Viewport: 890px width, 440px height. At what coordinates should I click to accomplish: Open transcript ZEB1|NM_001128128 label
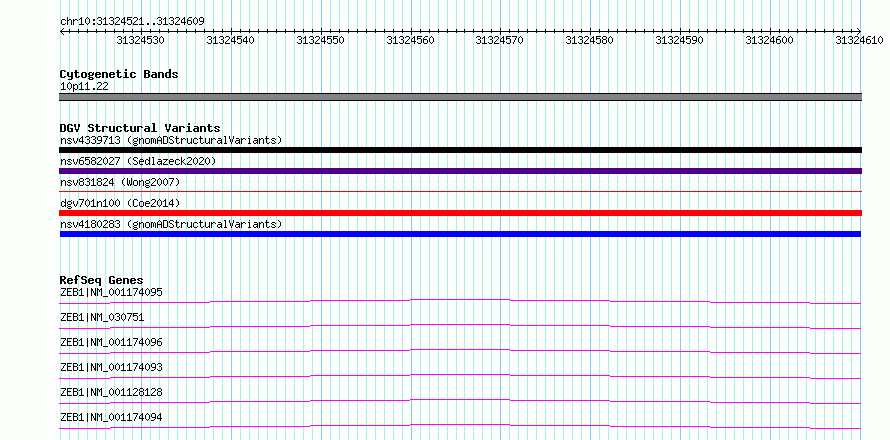click(x=111, y=392)
